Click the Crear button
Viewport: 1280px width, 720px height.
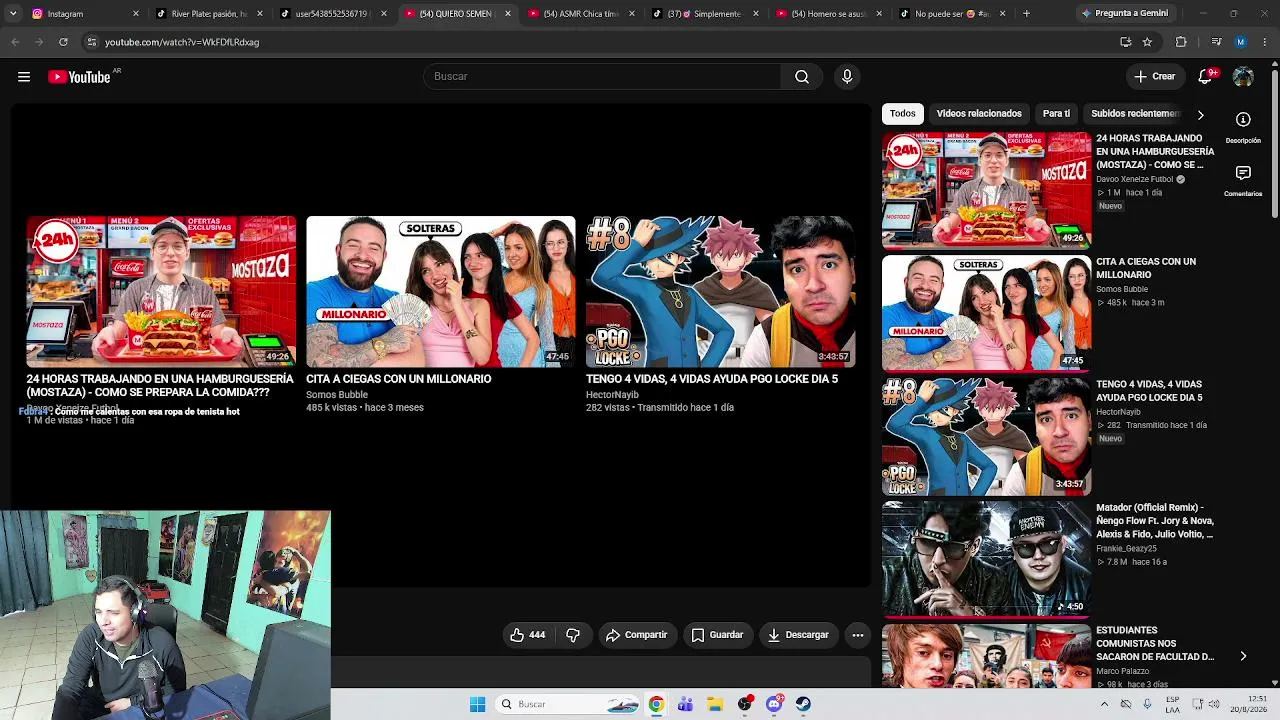(x=1155, y=77)
